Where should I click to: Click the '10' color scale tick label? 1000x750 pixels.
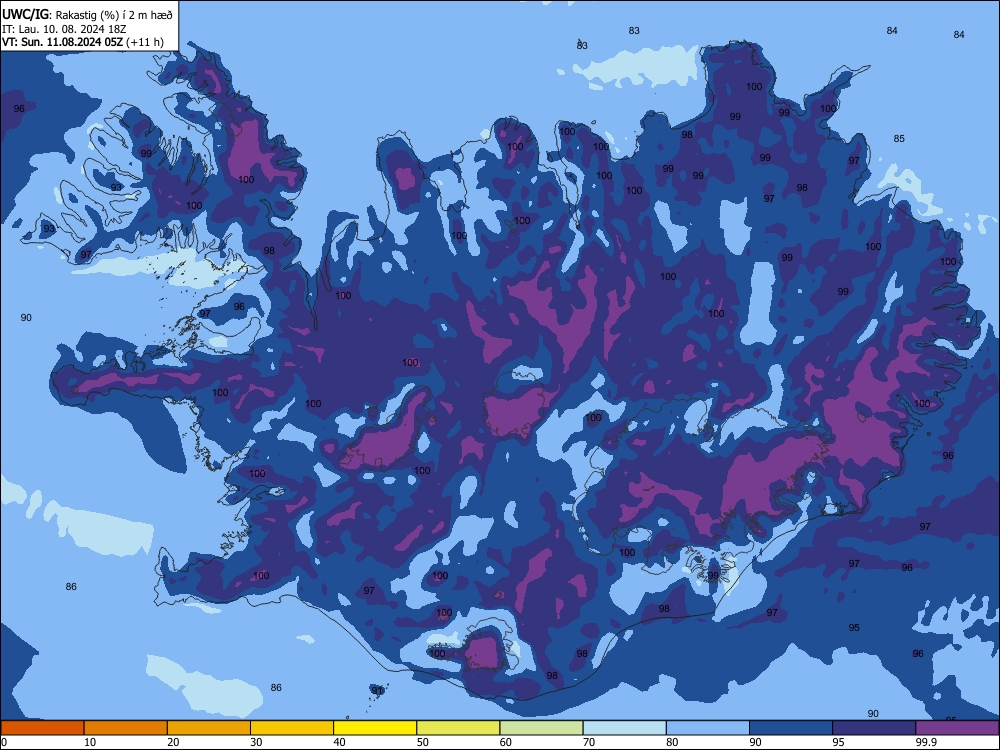pyautogui.click(x=91, y=742)
